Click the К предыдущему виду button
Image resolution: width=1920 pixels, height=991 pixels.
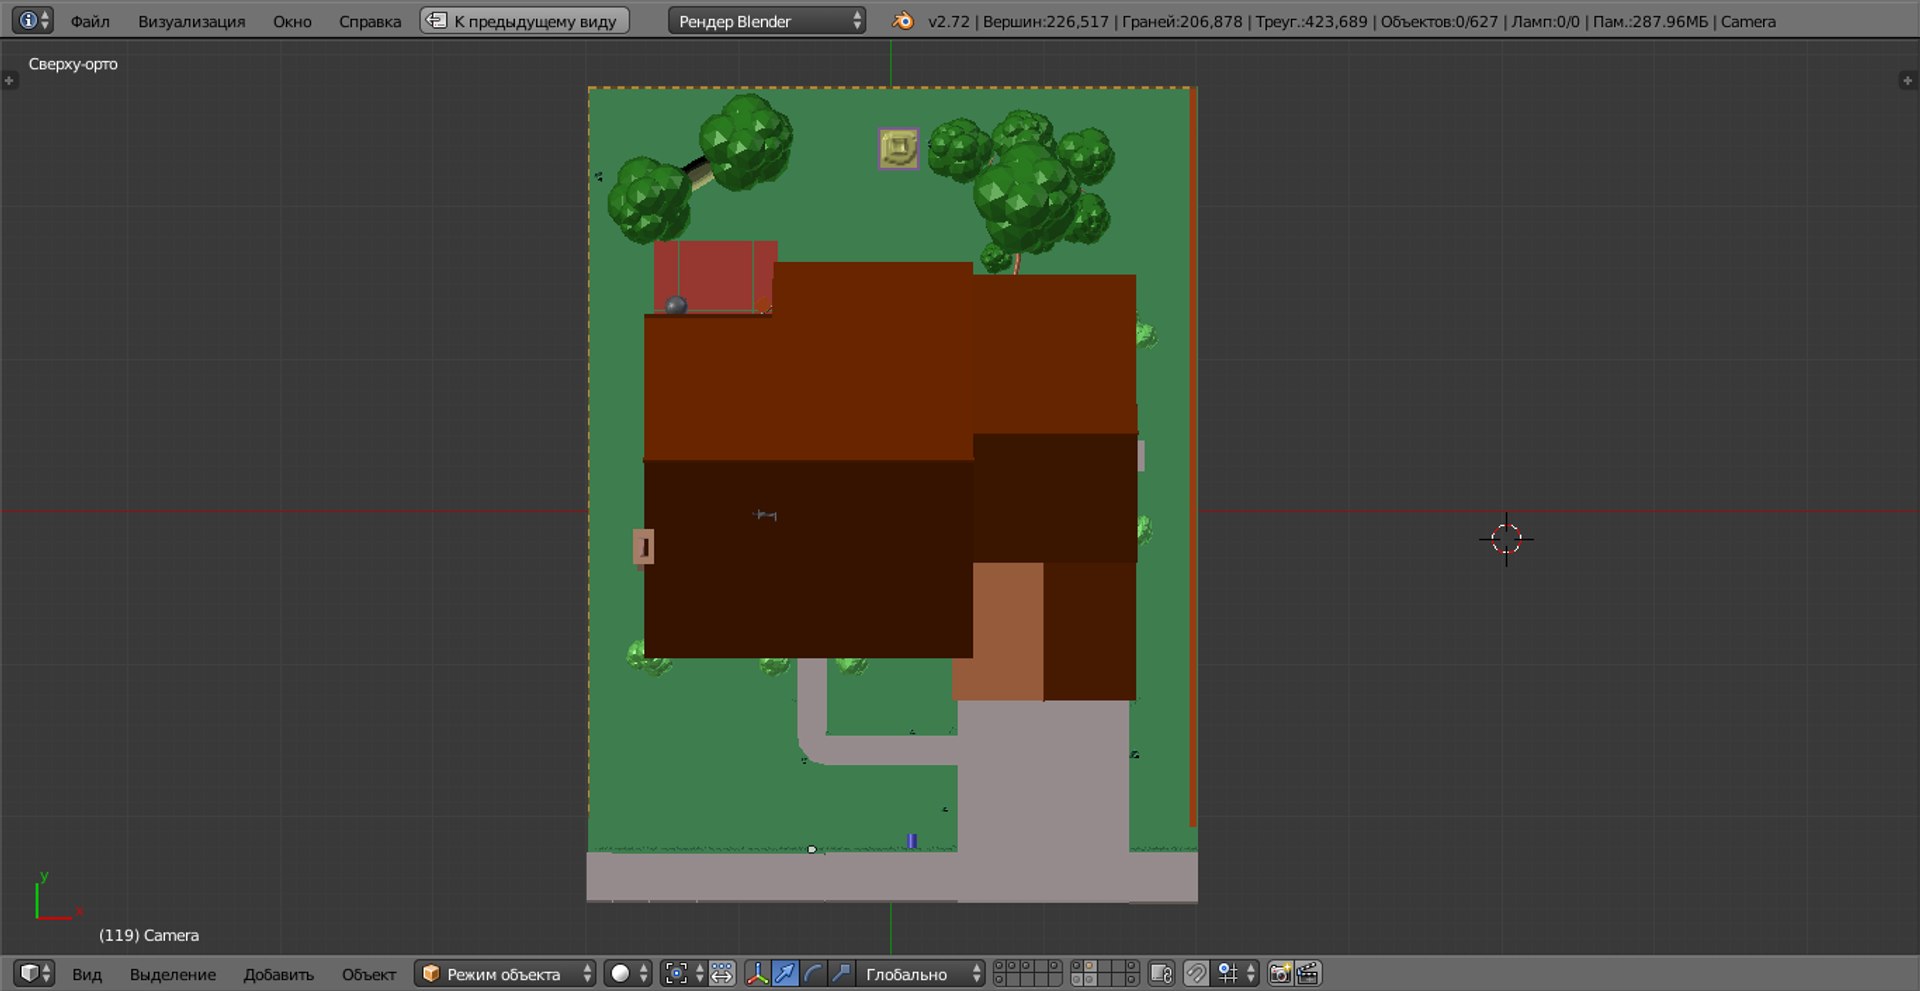[525, 21]
